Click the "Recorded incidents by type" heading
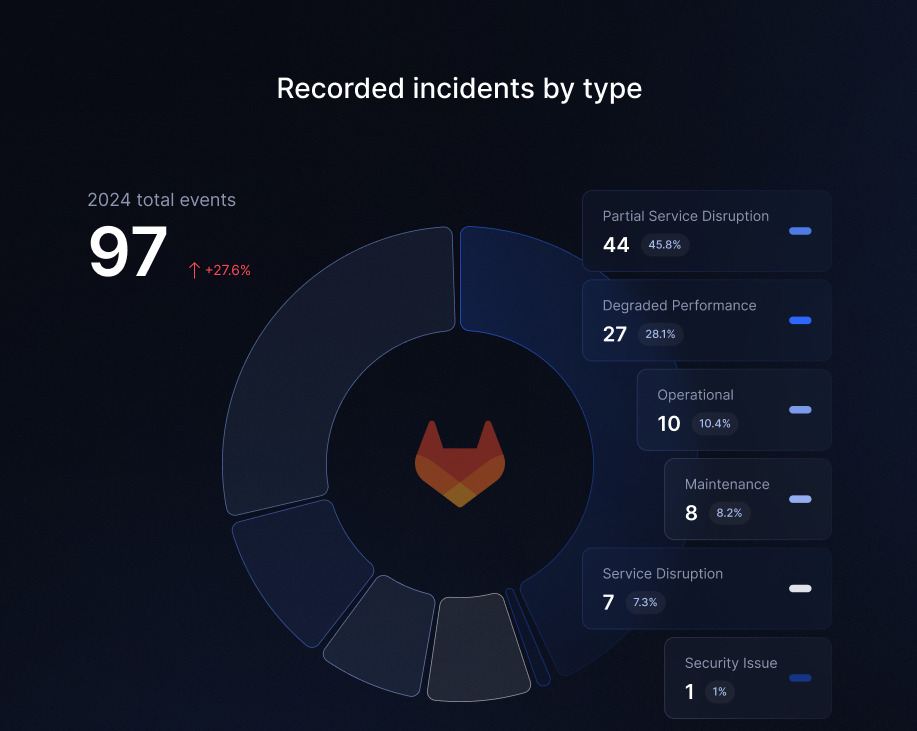 [459, 89]
